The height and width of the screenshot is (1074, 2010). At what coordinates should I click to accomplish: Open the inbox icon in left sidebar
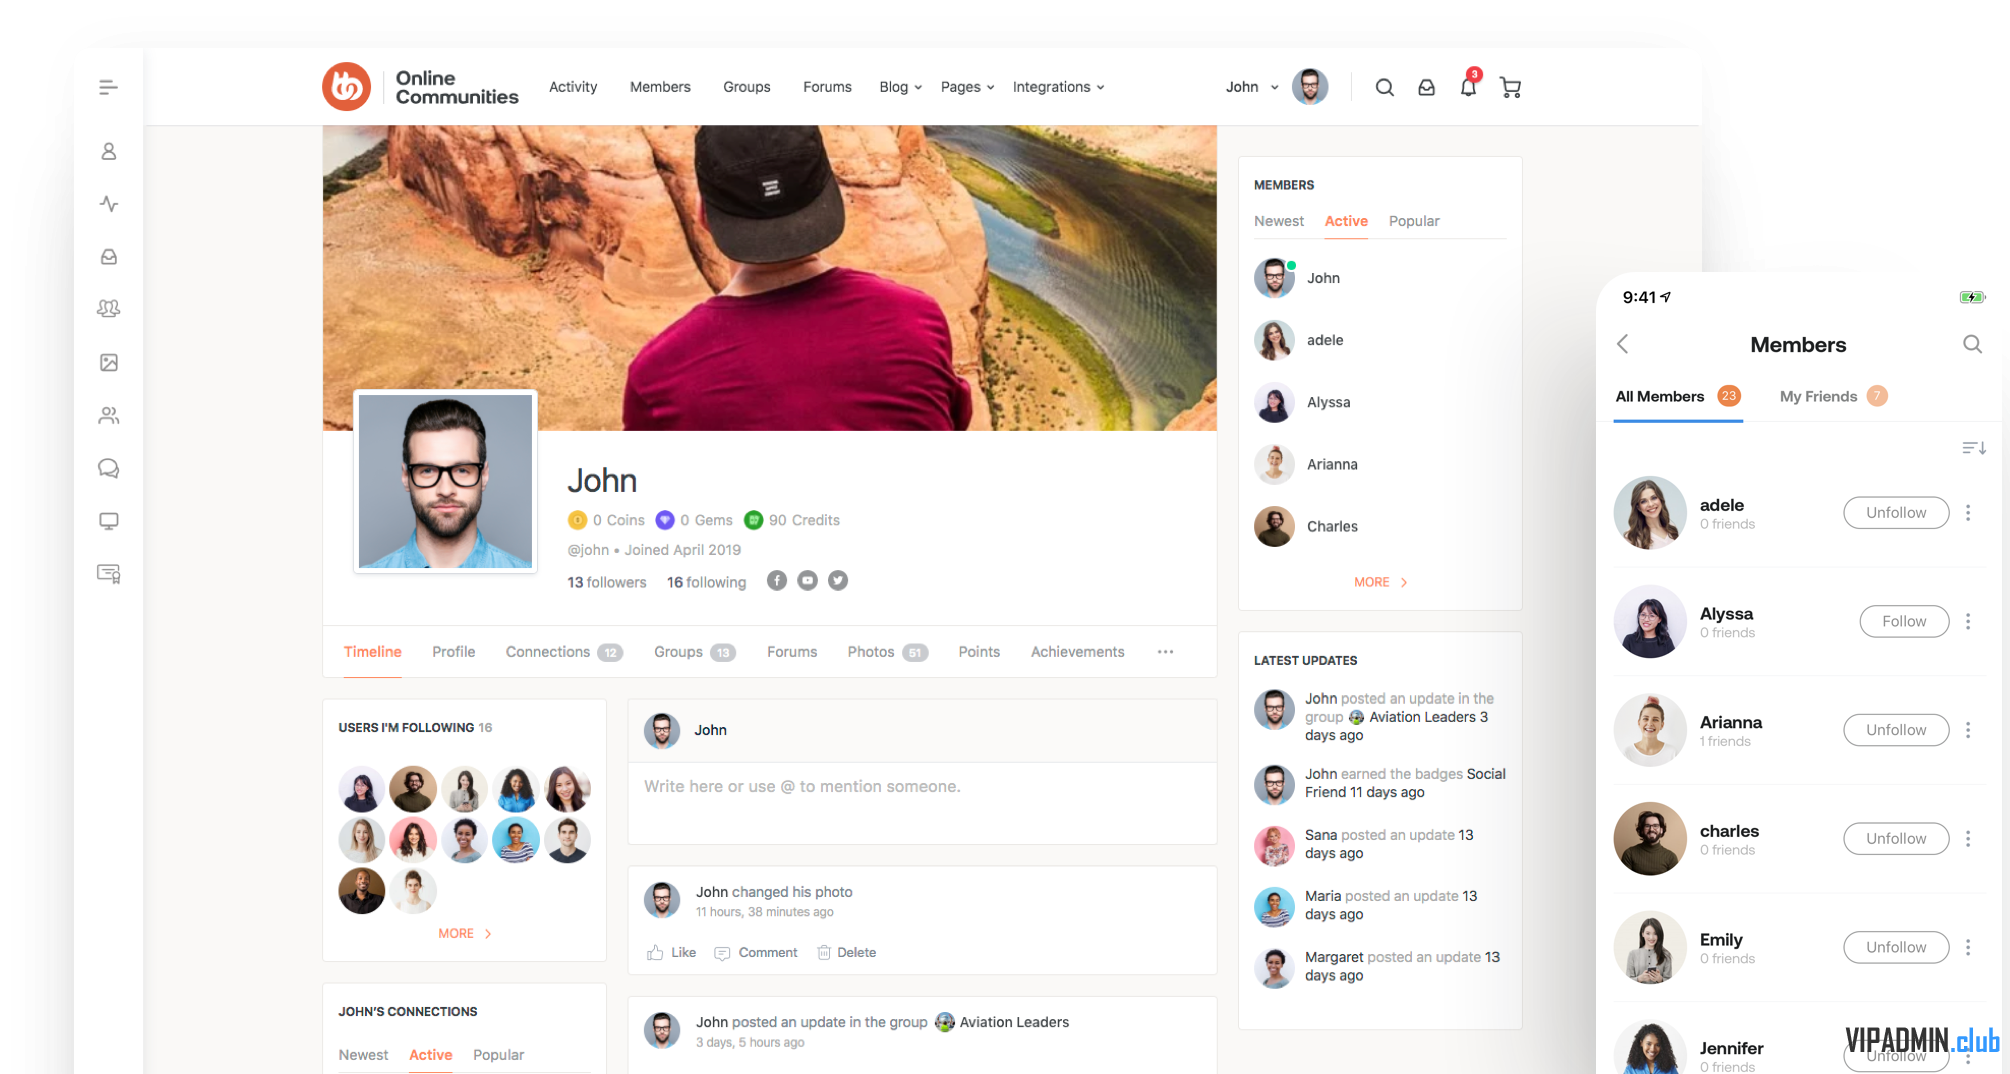[108, 257]
